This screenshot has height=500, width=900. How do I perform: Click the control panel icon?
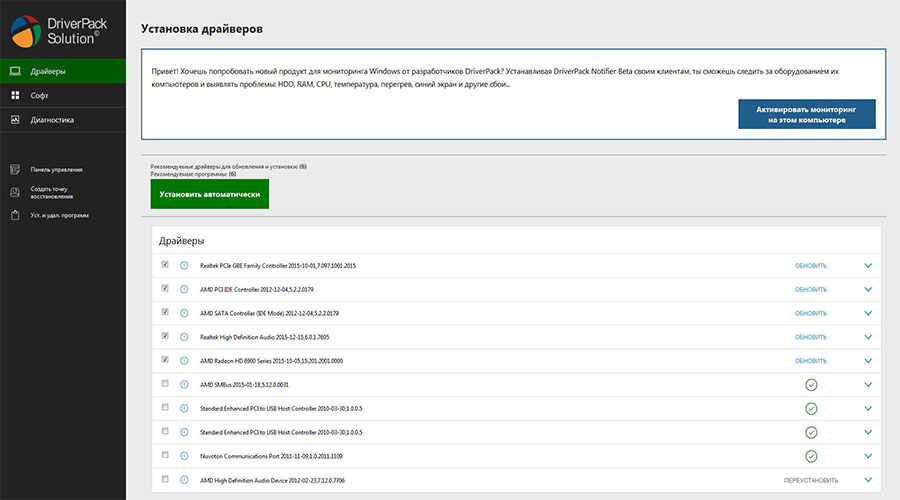[x=15, y=169]
